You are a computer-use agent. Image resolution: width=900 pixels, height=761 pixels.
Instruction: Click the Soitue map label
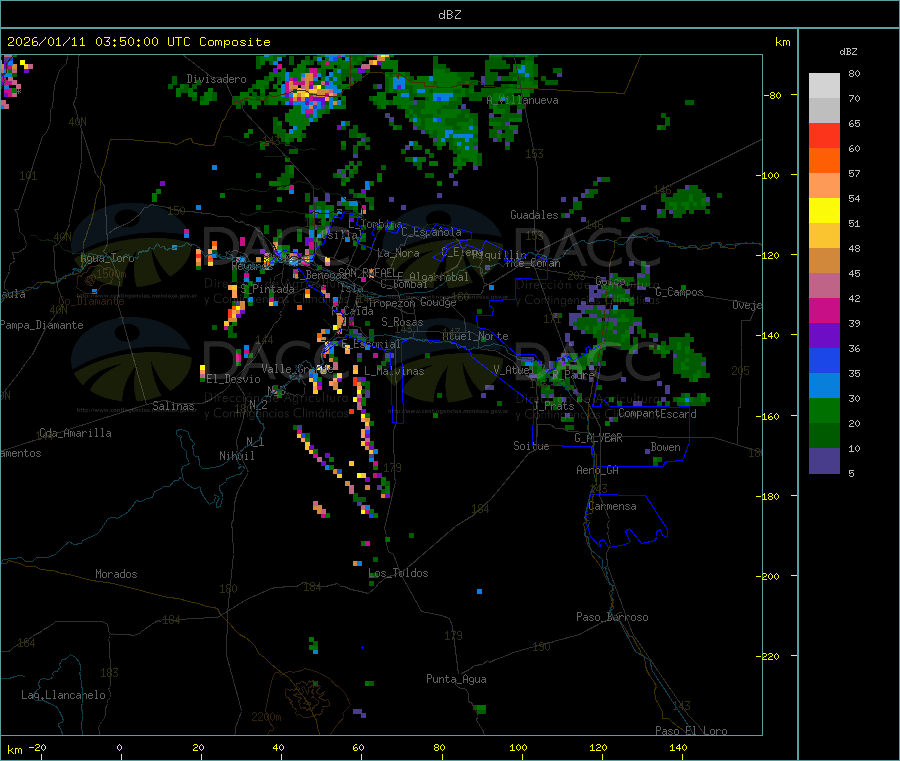click(531, 446)
